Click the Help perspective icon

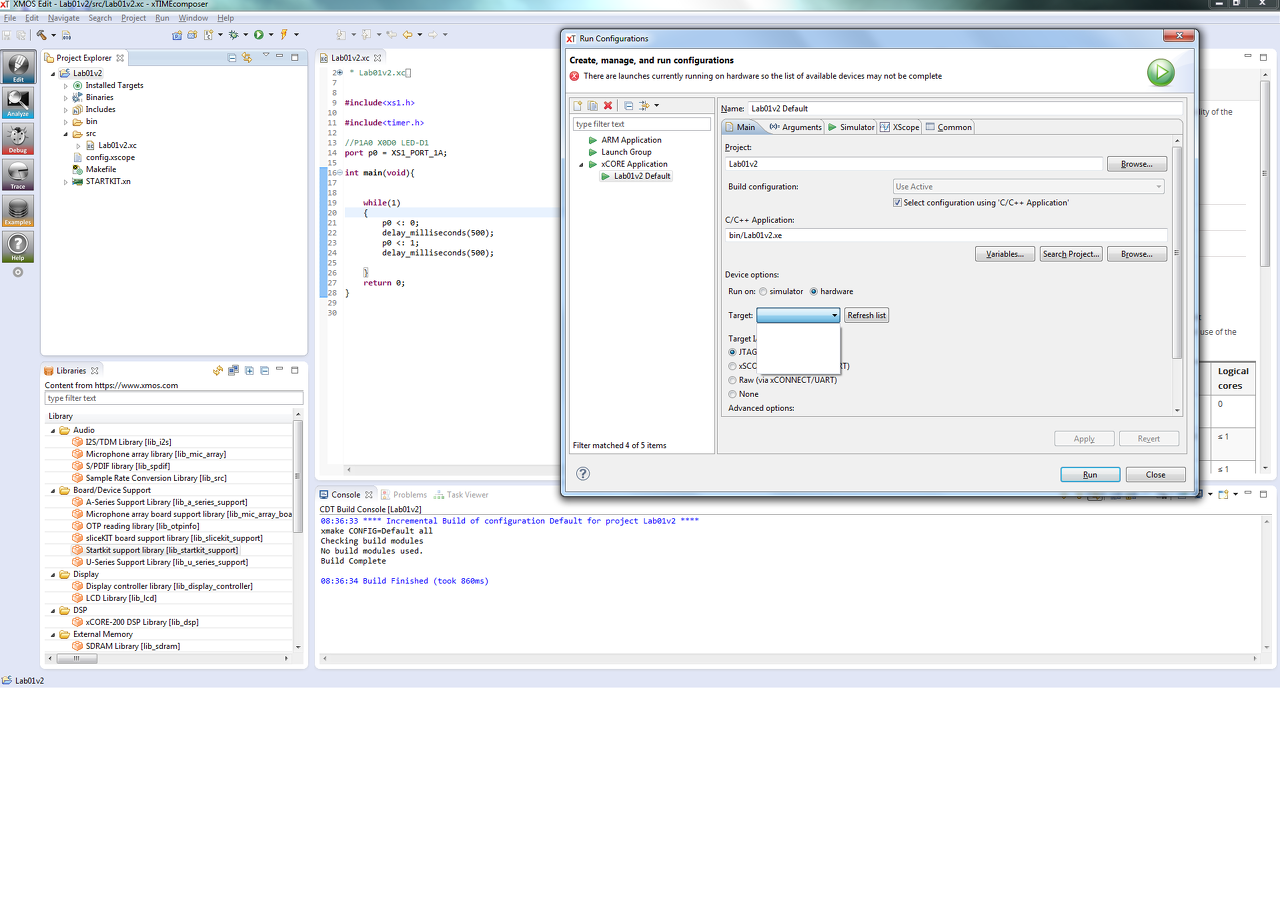point(19,247)
